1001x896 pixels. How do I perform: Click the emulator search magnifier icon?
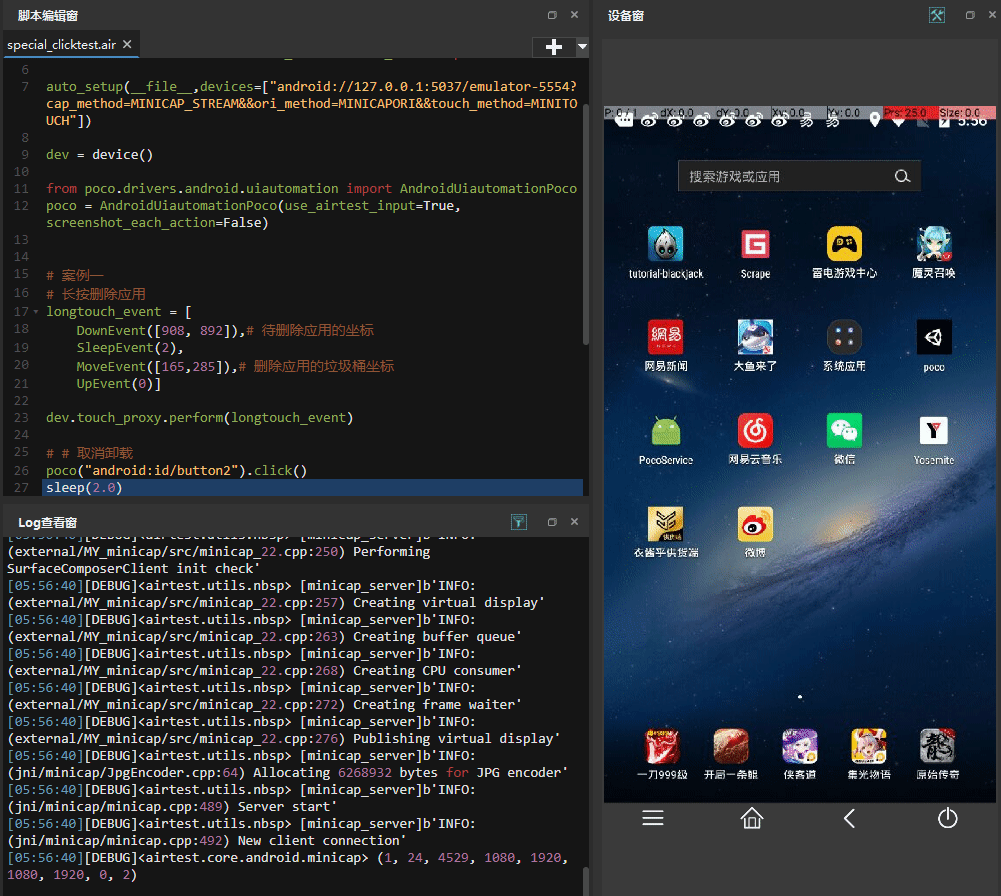coord(902,176)
